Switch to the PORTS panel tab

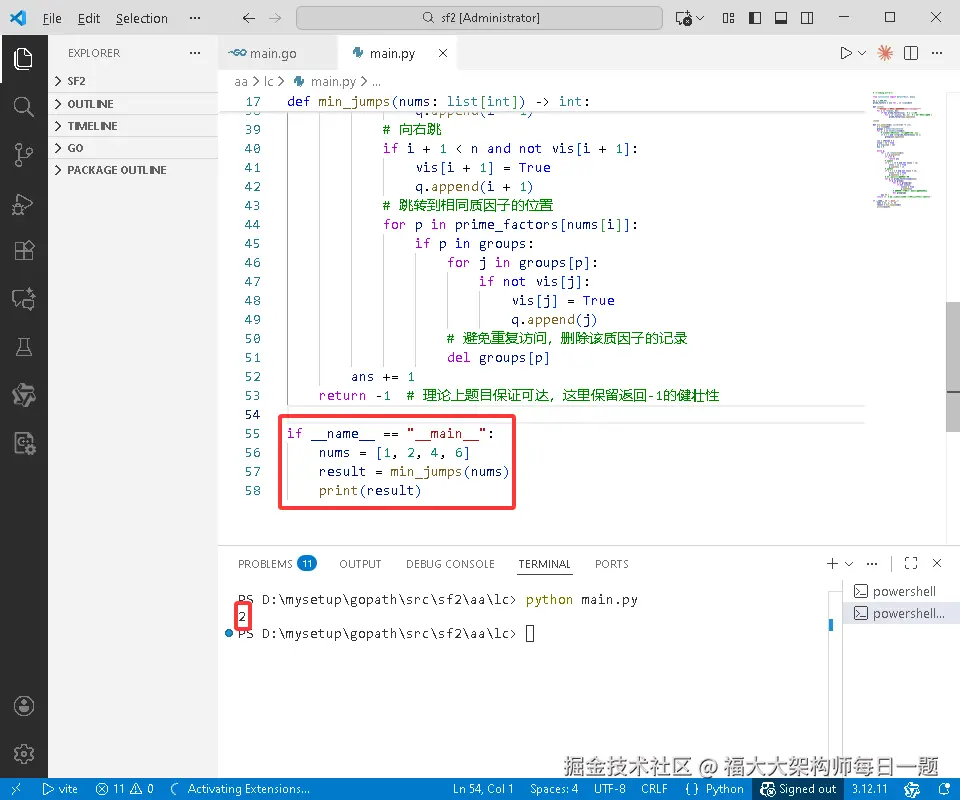pyautogui.click(x=612, y=564)
